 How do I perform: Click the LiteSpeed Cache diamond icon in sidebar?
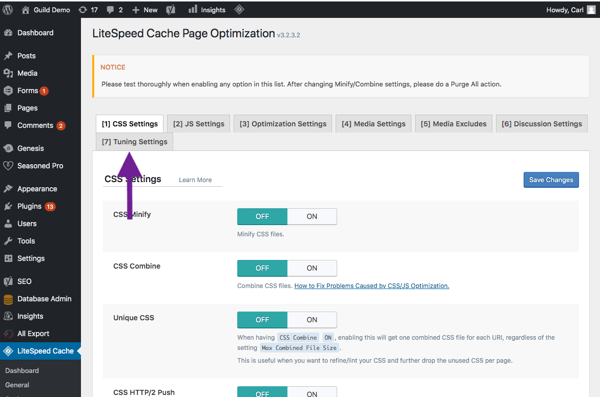pos(8,351)
